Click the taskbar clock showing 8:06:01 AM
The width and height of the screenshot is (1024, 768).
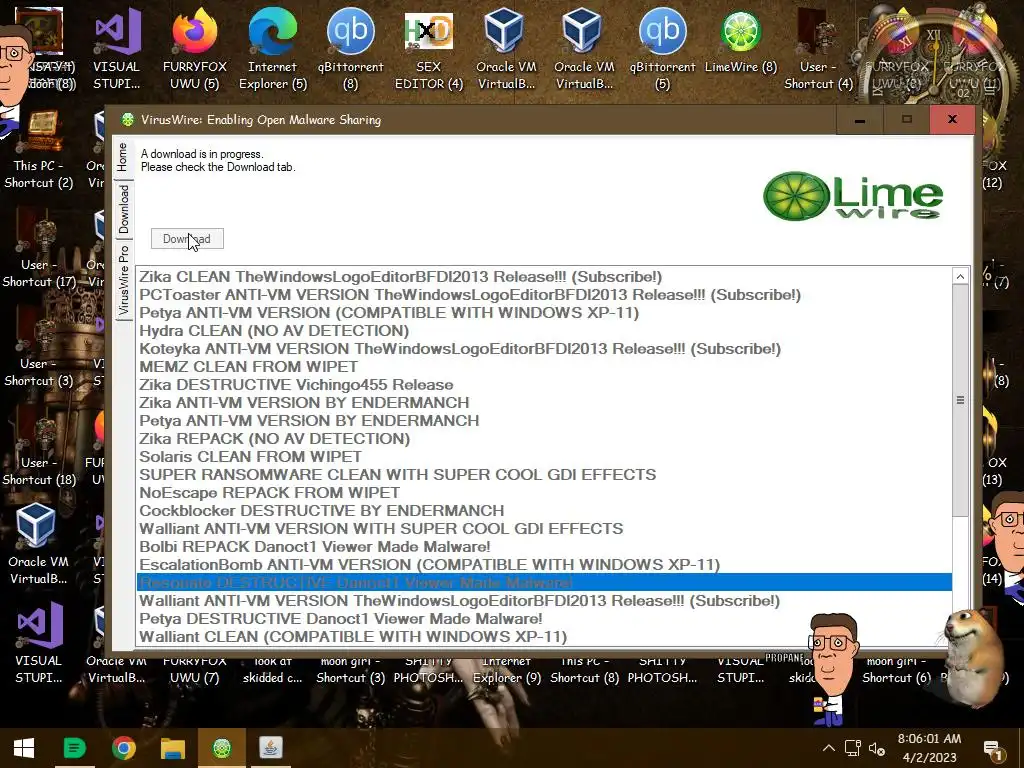(929, 748)
